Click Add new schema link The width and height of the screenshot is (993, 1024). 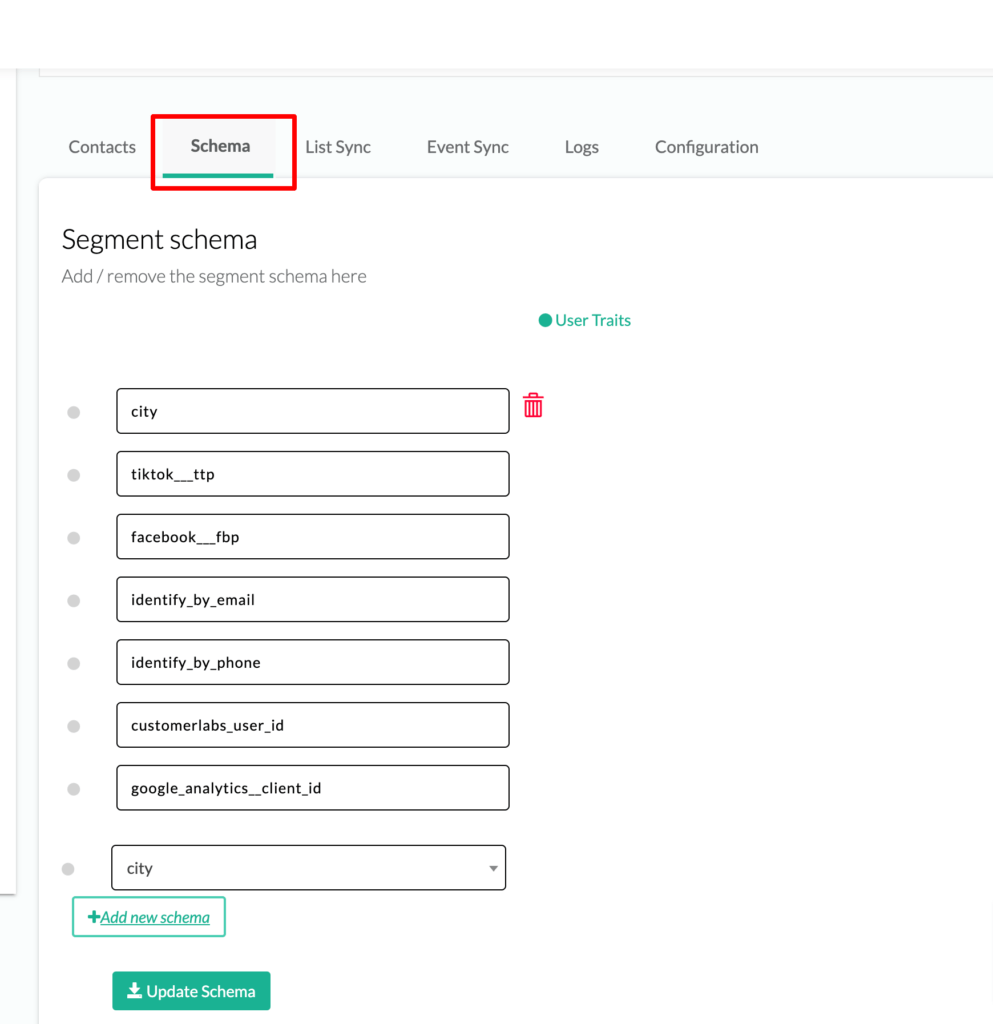click(149, 917)
